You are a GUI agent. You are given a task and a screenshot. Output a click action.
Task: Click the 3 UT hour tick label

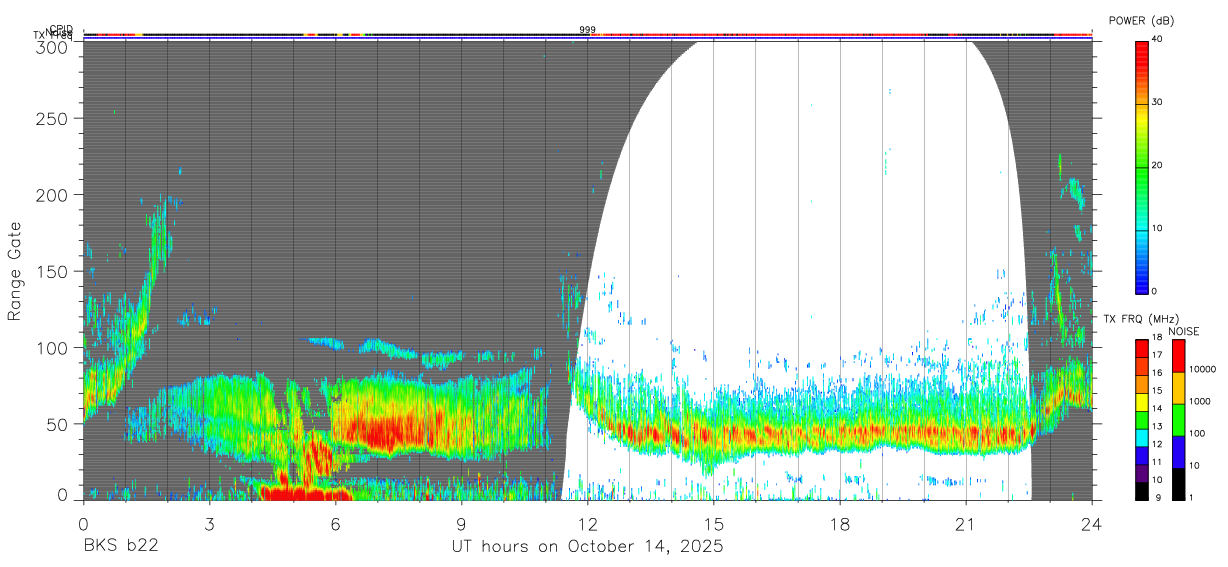point(209,524)
